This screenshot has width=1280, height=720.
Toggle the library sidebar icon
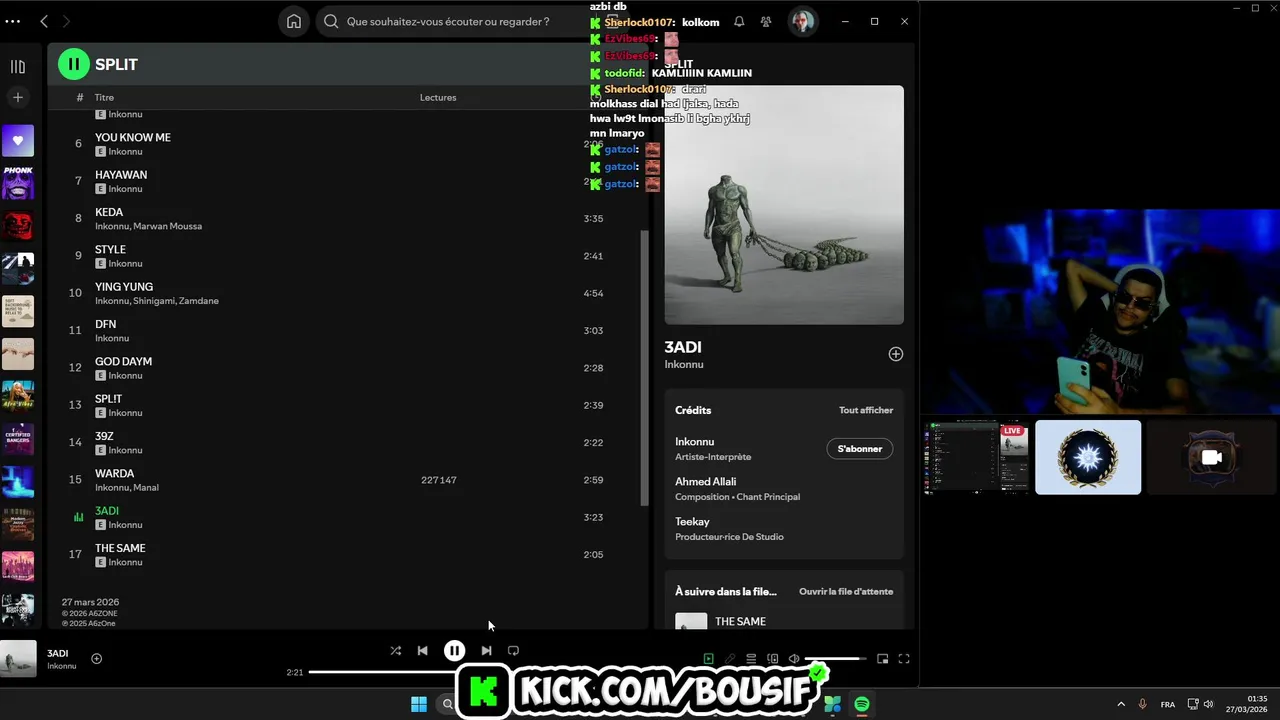pos(17,66)
